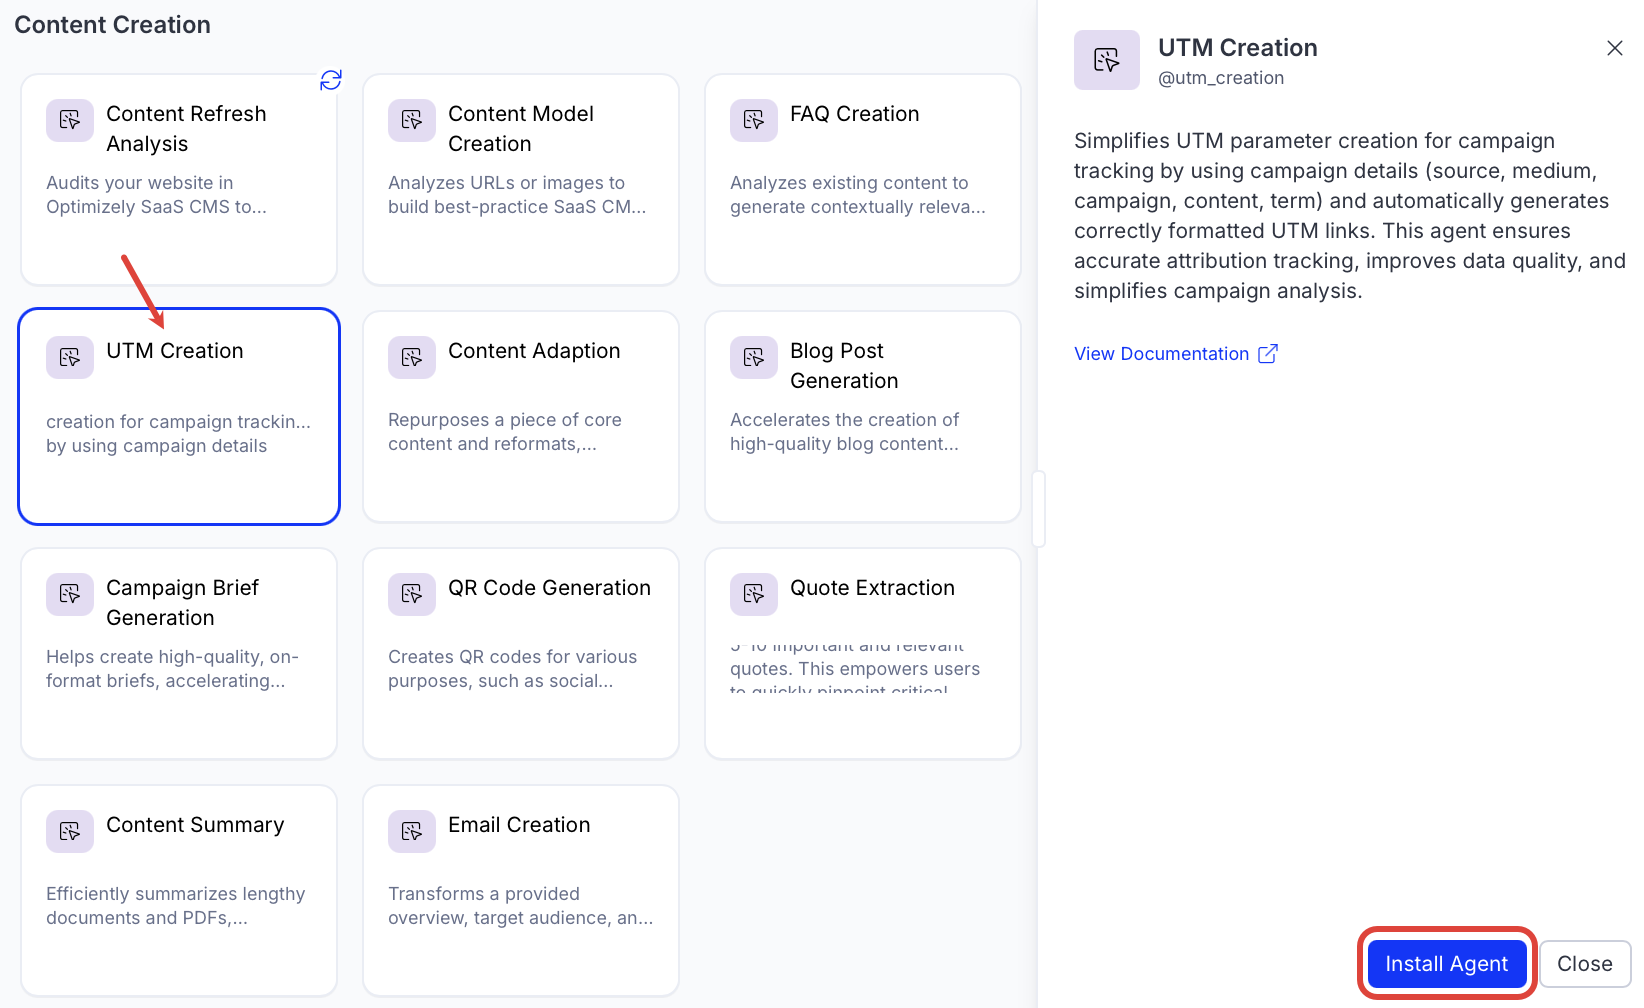
Task: Dismiss the UTM Creation panel with the X
Action: point(1614,48)
